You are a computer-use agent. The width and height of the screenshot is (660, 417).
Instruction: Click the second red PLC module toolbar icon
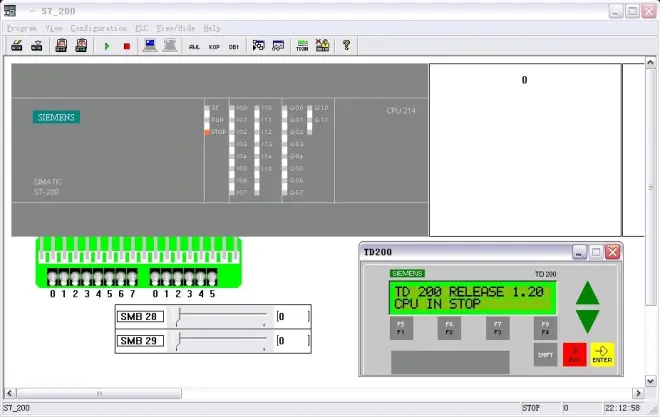(x=81, y=45)
